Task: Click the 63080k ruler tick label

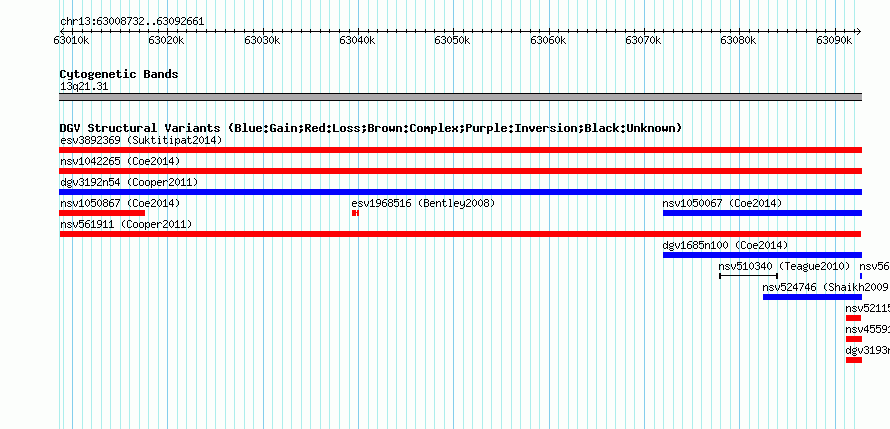Action: coord(739,41)
